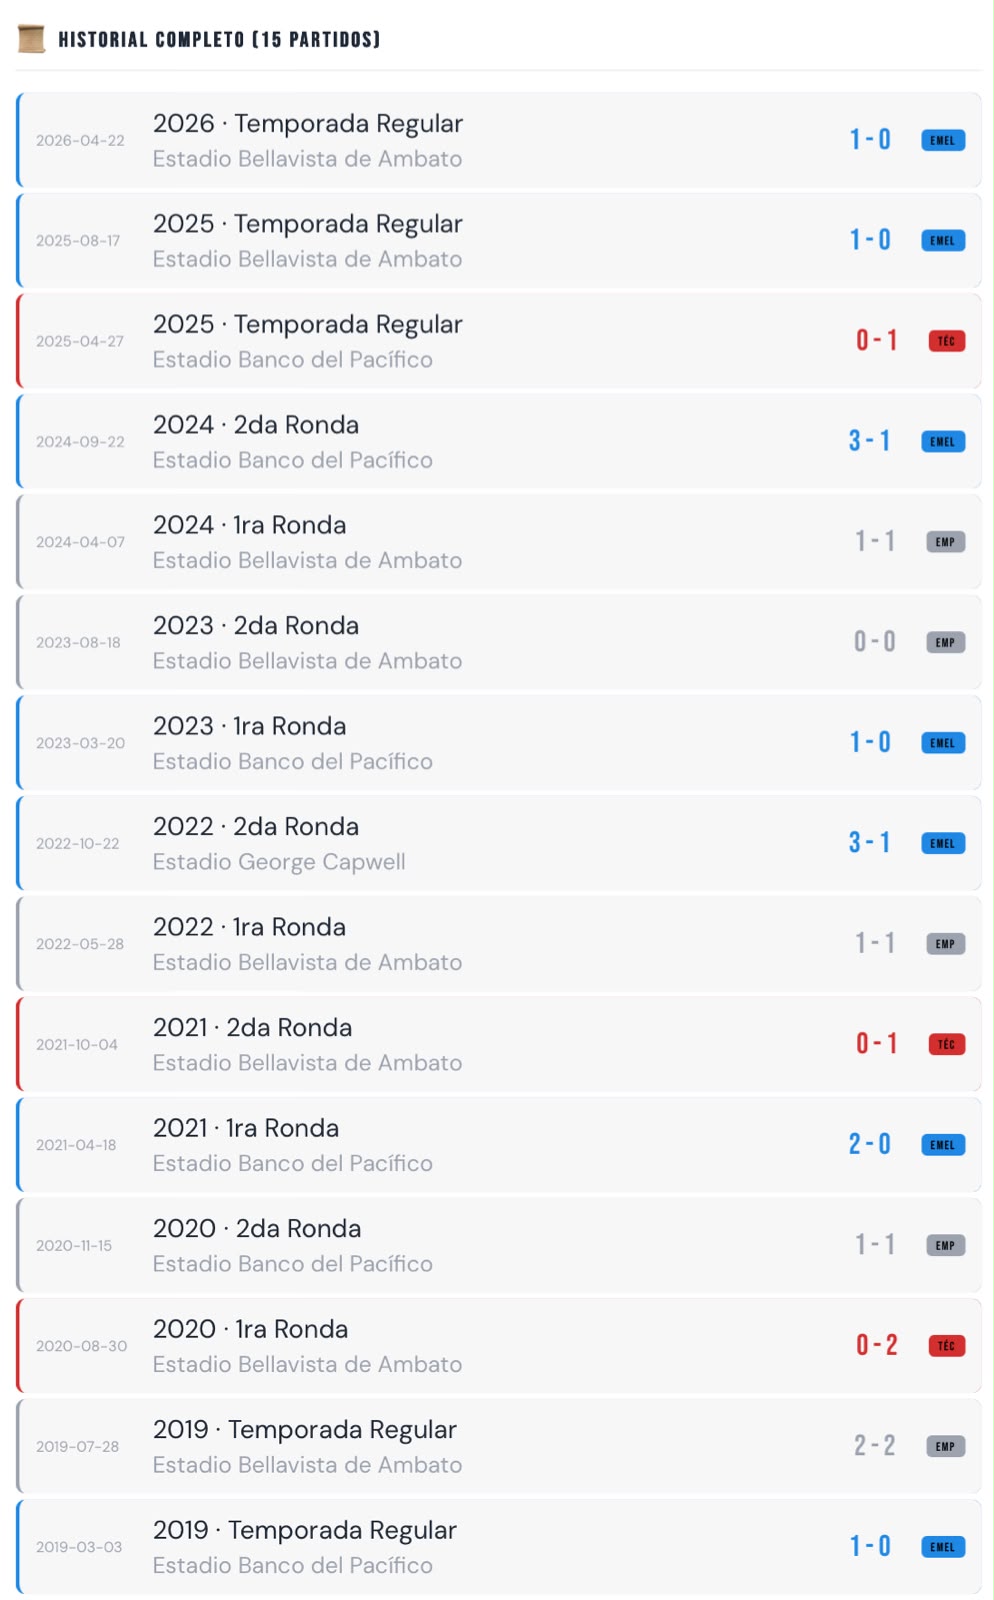Click the 2-0 score of 2021-04-18 match
The height and width of the screenshot is (1600, 994).
pyautogui.click(x=869, y=1144)
